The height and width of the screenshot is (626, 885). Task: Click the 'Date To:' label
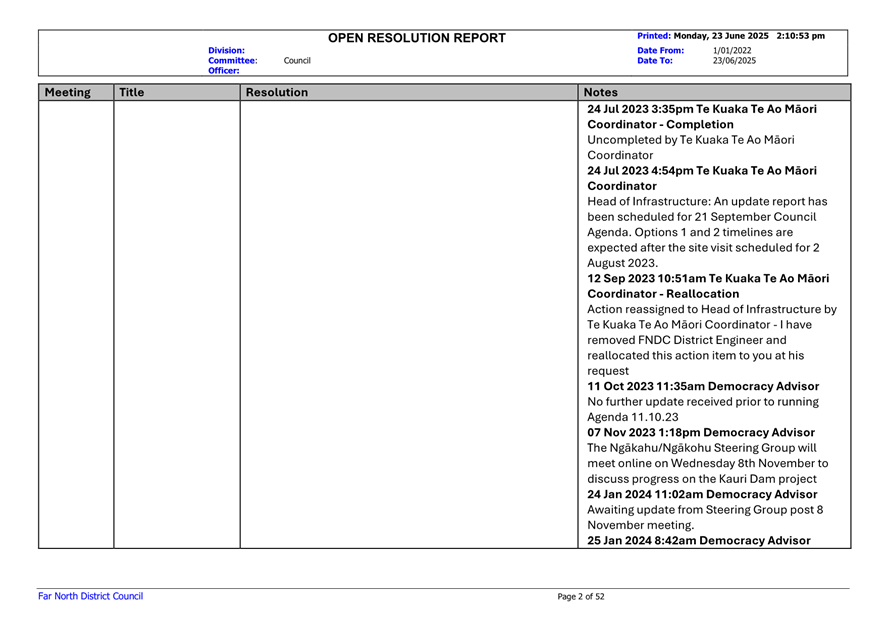point(655,60)
